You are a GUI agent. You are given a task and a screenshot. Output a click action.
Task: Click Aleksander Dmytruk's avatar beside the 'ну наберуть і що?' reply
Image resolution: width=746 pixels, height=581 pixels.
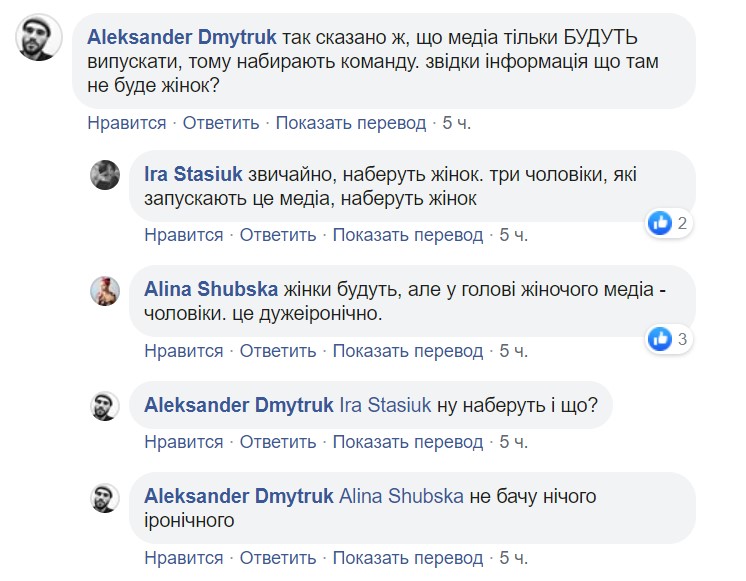point(106,405)
